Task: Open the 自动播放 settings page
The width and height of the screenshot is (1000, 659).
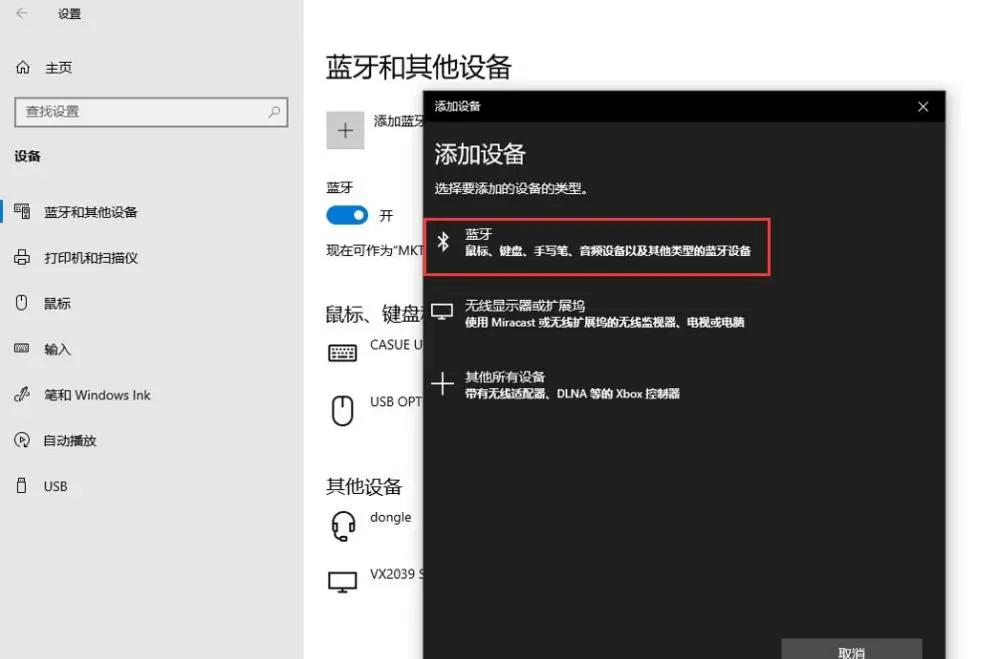Action: coord(70,441)
